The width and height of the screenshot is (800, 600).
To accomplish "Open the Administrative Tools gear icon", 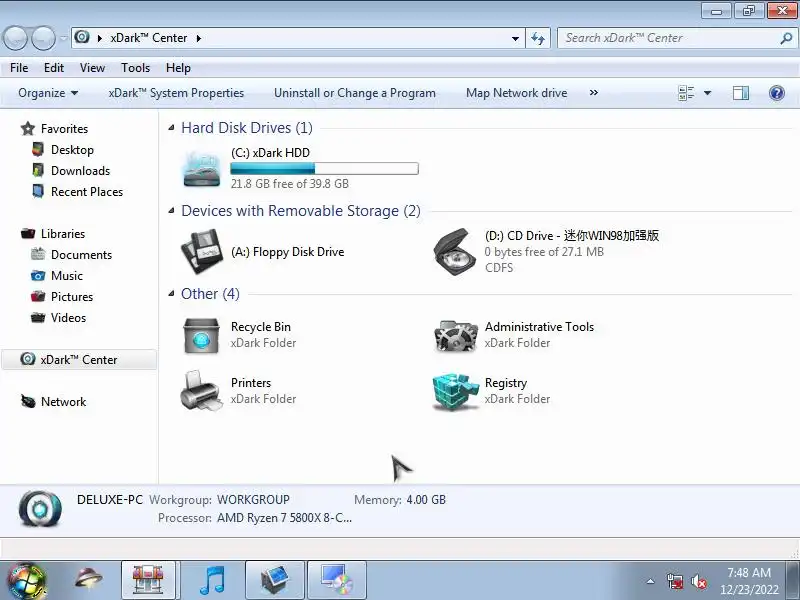I will click(456, 335).
